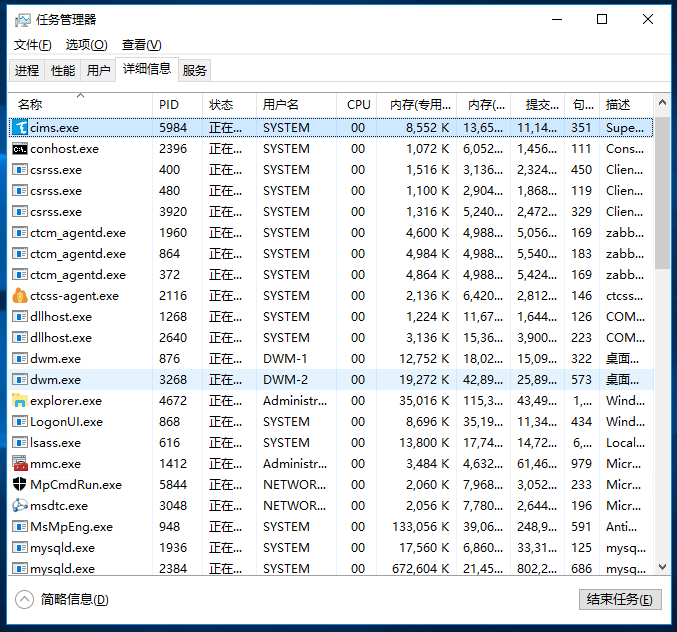Image resolution: width=677 pixels, height=632 pixels.
Task: Click the MpCmdRun.exe shield icon
Action: [20, 484]
